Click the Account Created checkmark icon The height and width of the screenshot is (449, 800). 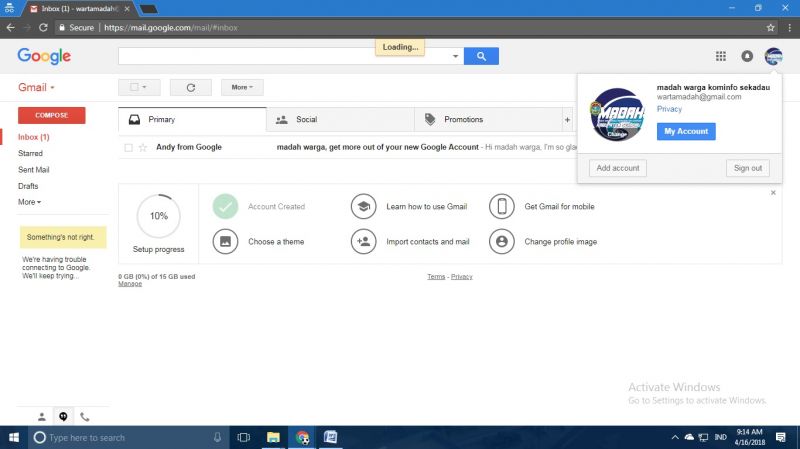[225, 207]
